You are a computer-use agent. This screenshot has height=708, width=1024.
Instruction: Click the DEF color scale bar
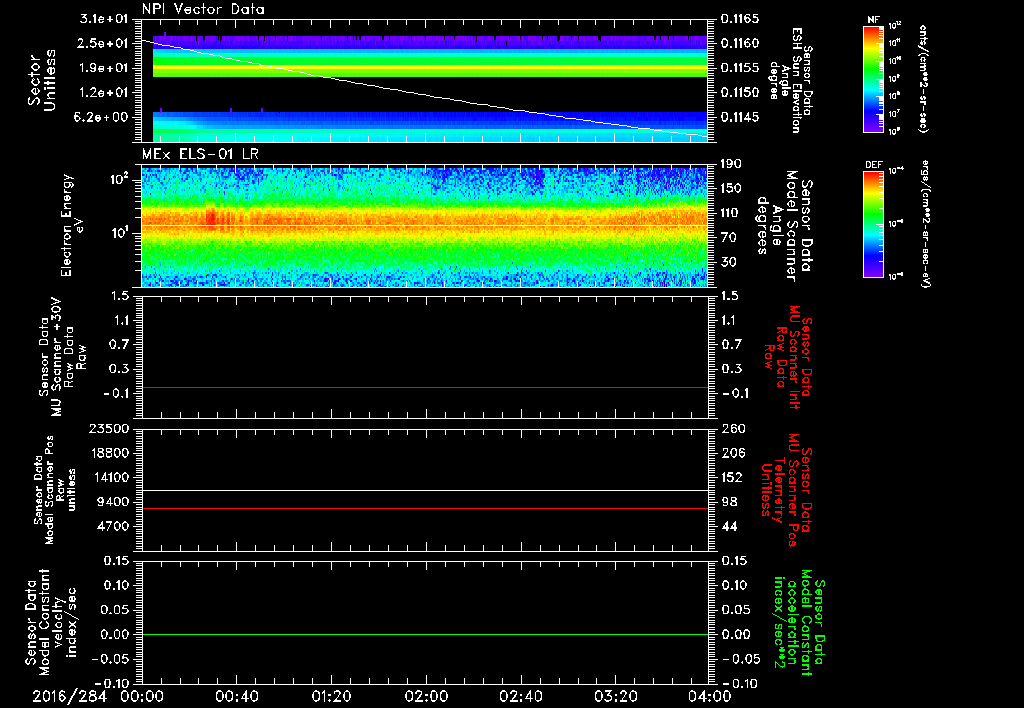click(871, 225)
